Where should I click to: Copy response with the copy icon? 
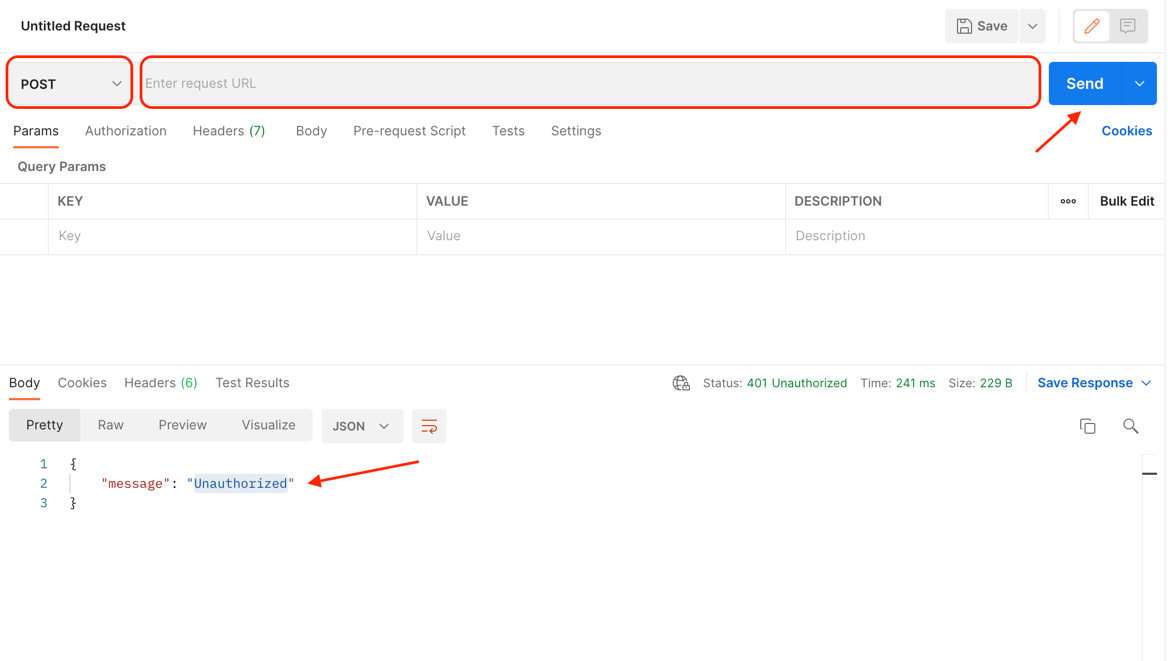1088,426
